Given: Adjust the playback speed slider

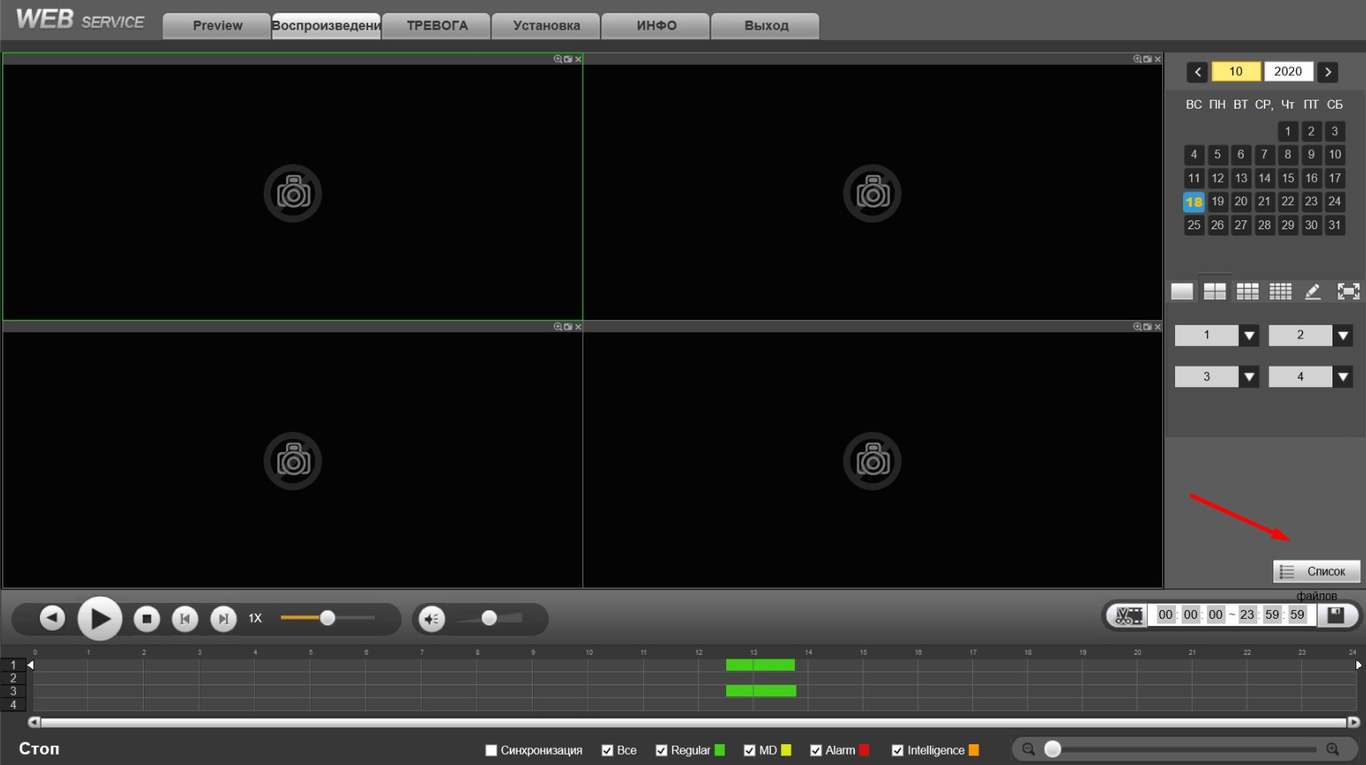Looking at the screenshot, I should 327,618.
